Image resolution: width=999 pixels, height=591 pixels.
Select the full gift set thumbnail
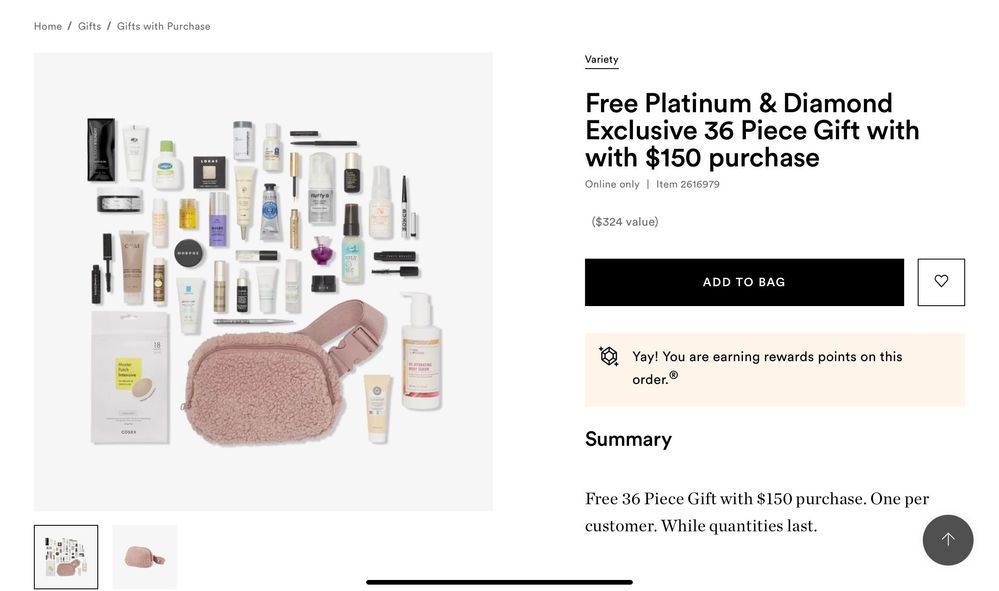pyautogui.click(x=66, y=557)
